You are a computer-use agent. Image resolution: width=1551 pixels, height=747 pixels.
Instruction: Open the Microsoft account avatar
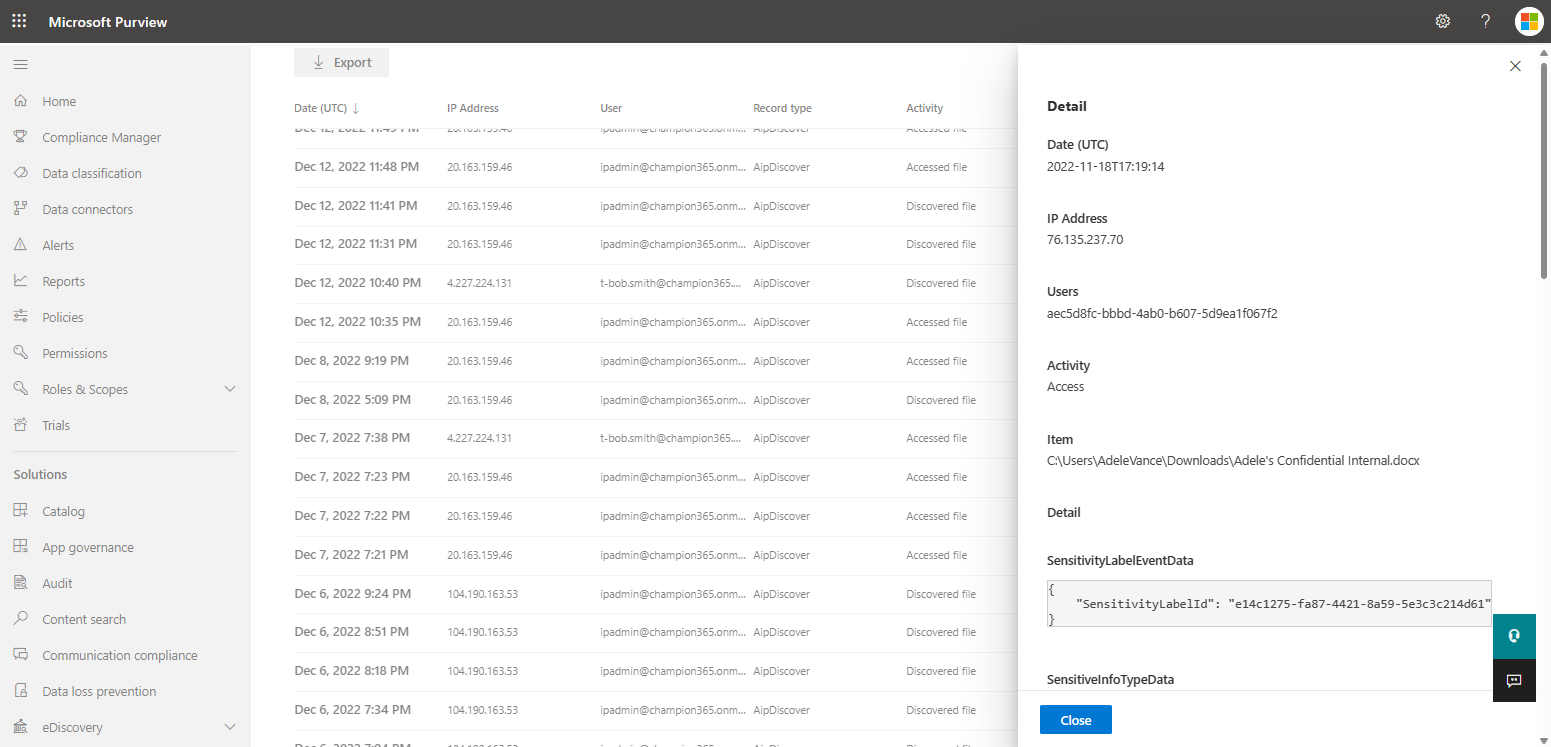coord(1529,21)
